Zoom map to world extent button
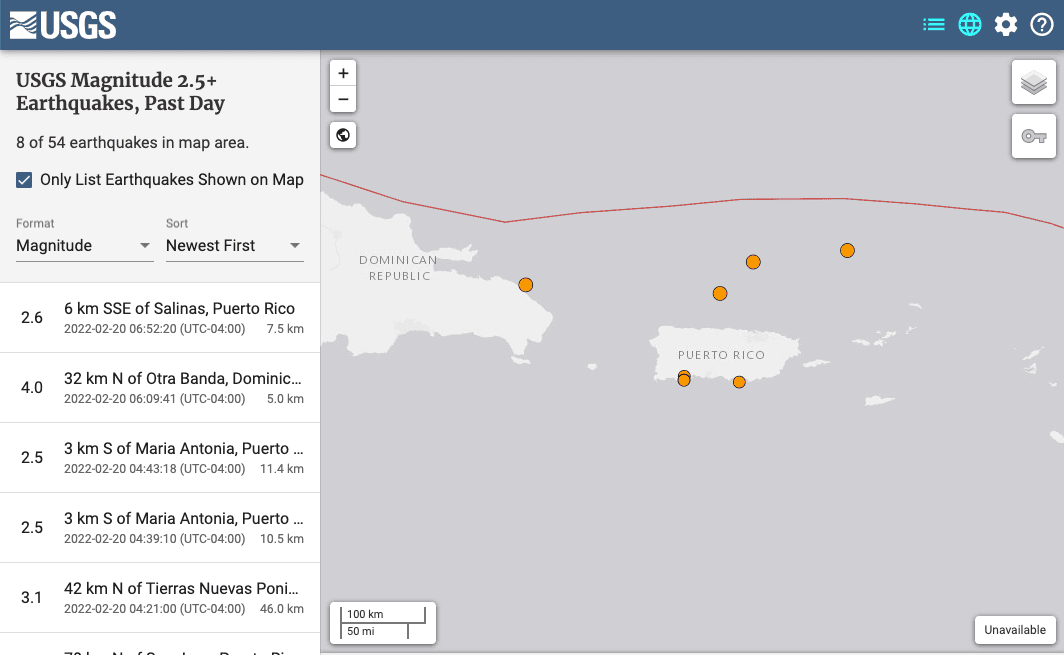 [x=343, y=135]
